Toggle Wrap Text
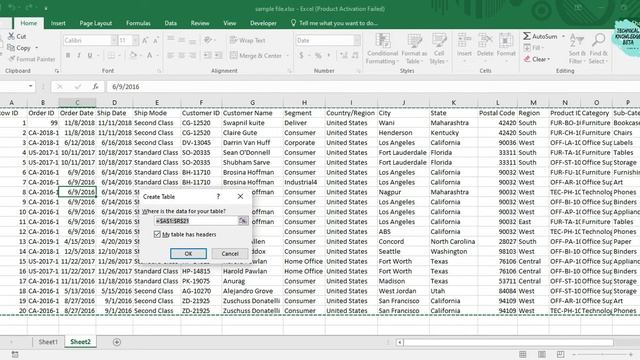 tap(247, 40)
